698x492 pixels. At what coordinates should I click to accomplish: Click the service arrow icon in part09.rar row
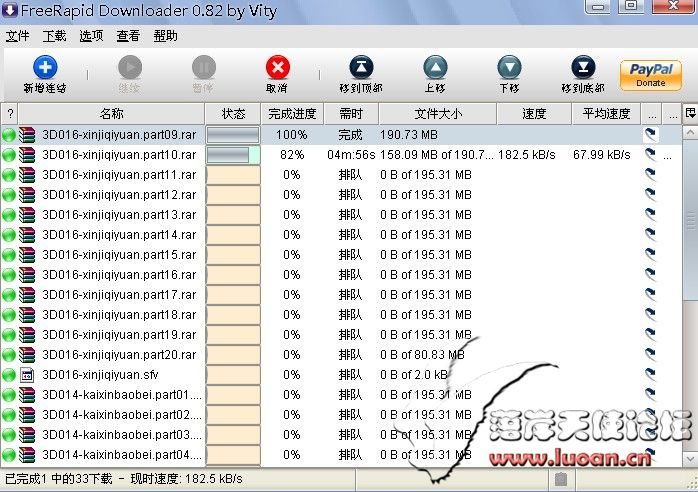pos(650,134)
